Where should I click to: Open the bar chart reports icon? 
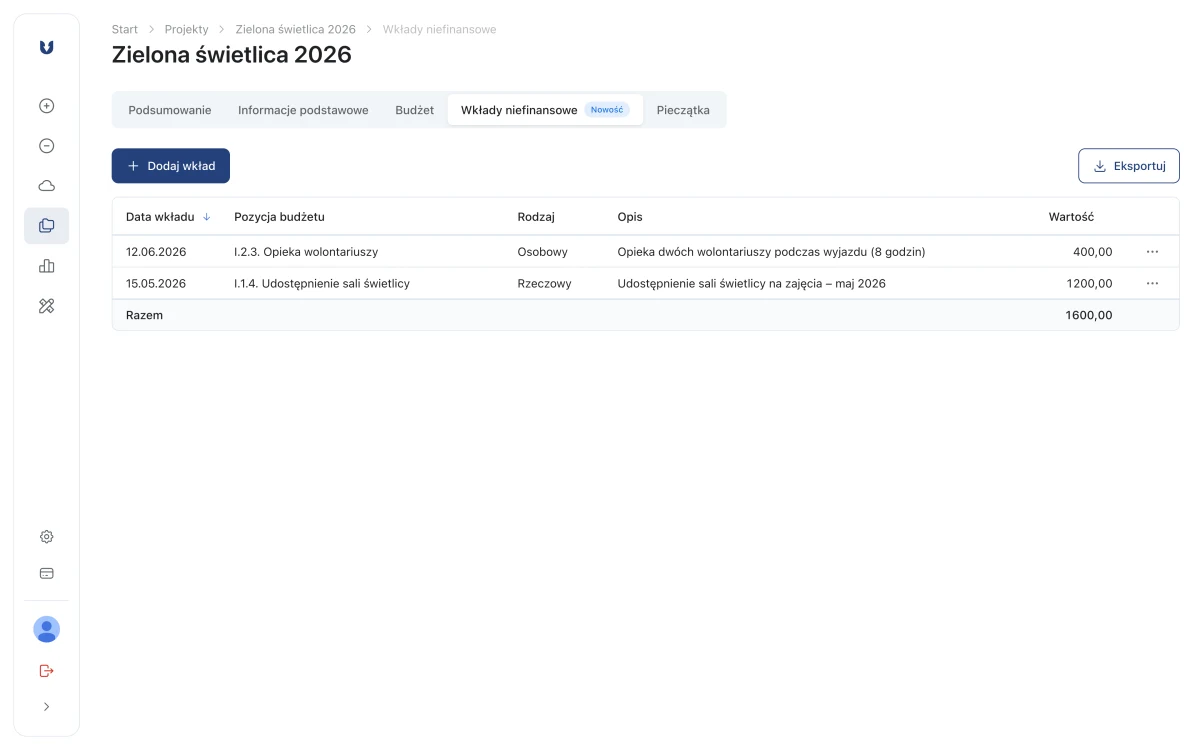click(46, 266)
